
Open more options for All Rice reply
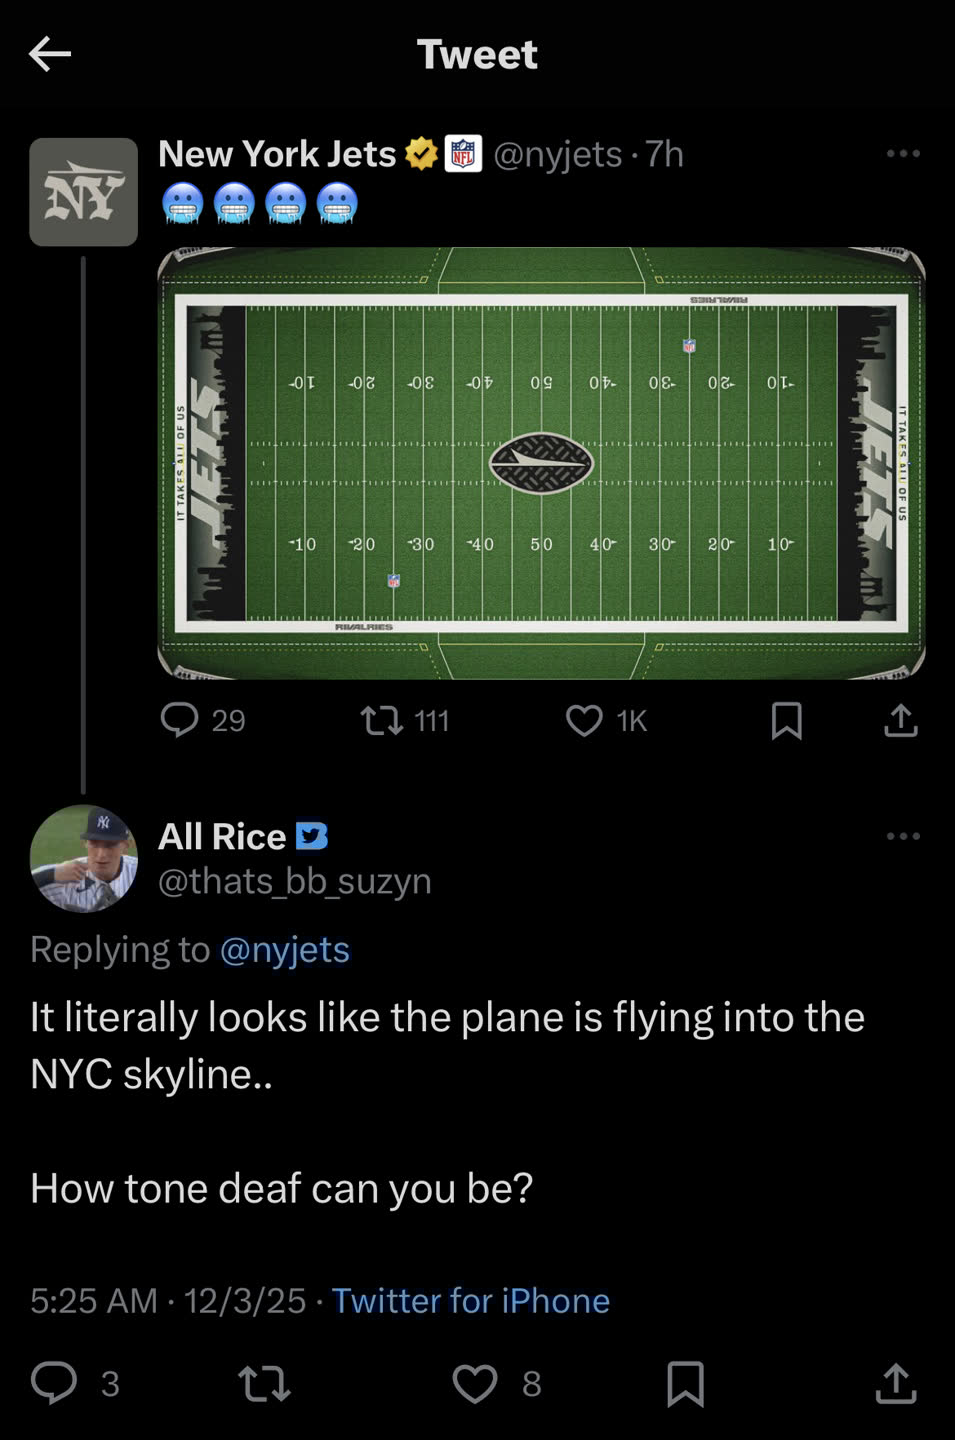click(902, 836)
